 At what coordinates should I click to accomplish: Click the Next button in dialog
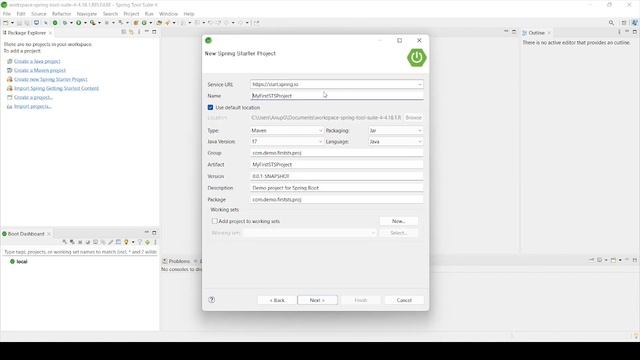click(x=318, y=300)
